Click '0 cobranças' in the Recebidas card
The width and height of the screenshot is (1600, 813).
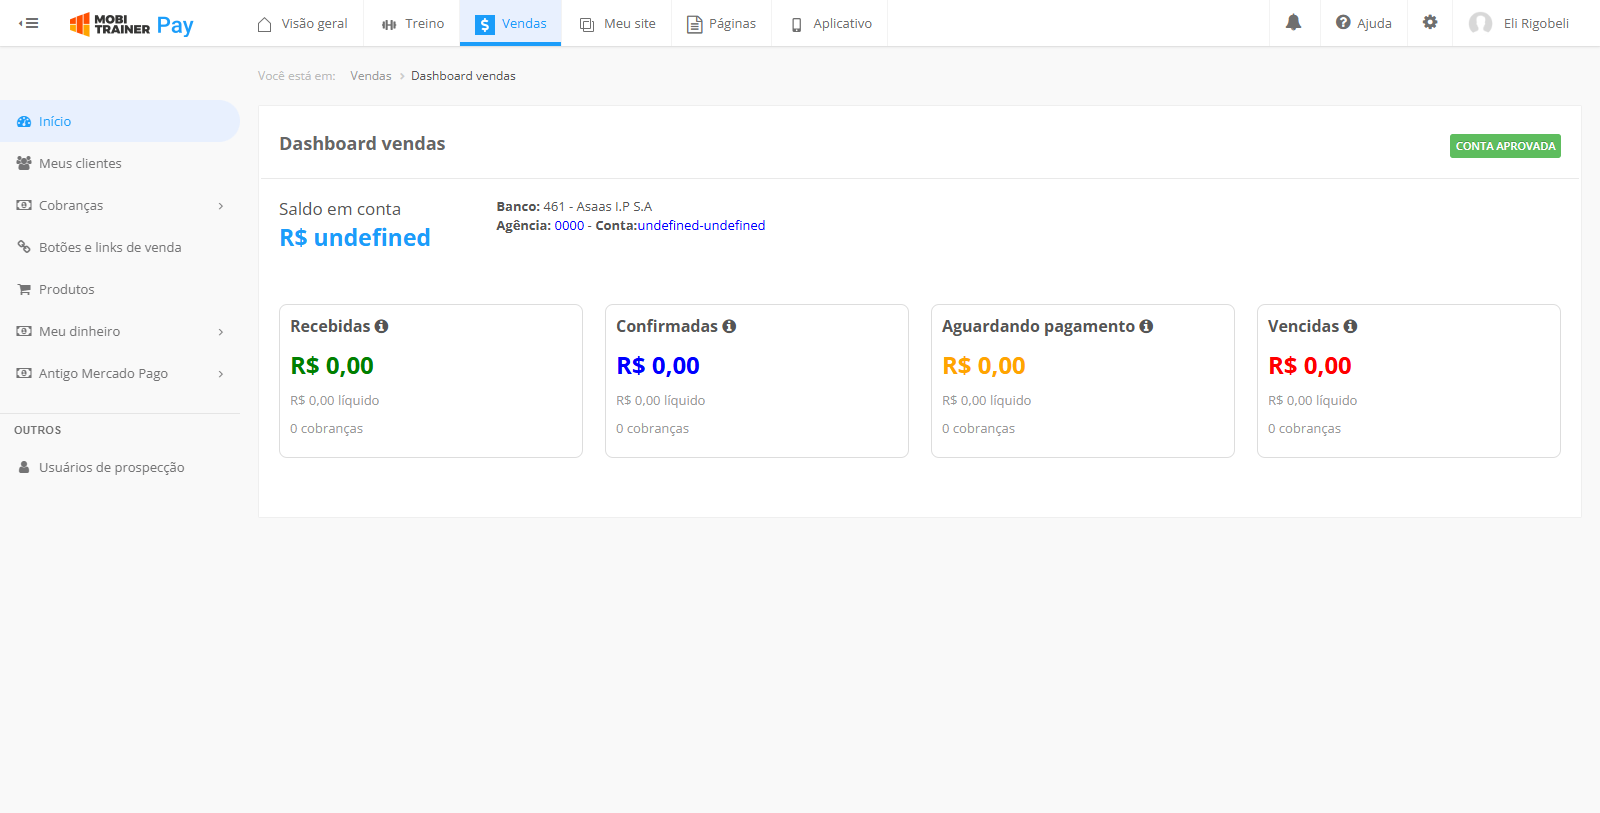pos(327,428)
